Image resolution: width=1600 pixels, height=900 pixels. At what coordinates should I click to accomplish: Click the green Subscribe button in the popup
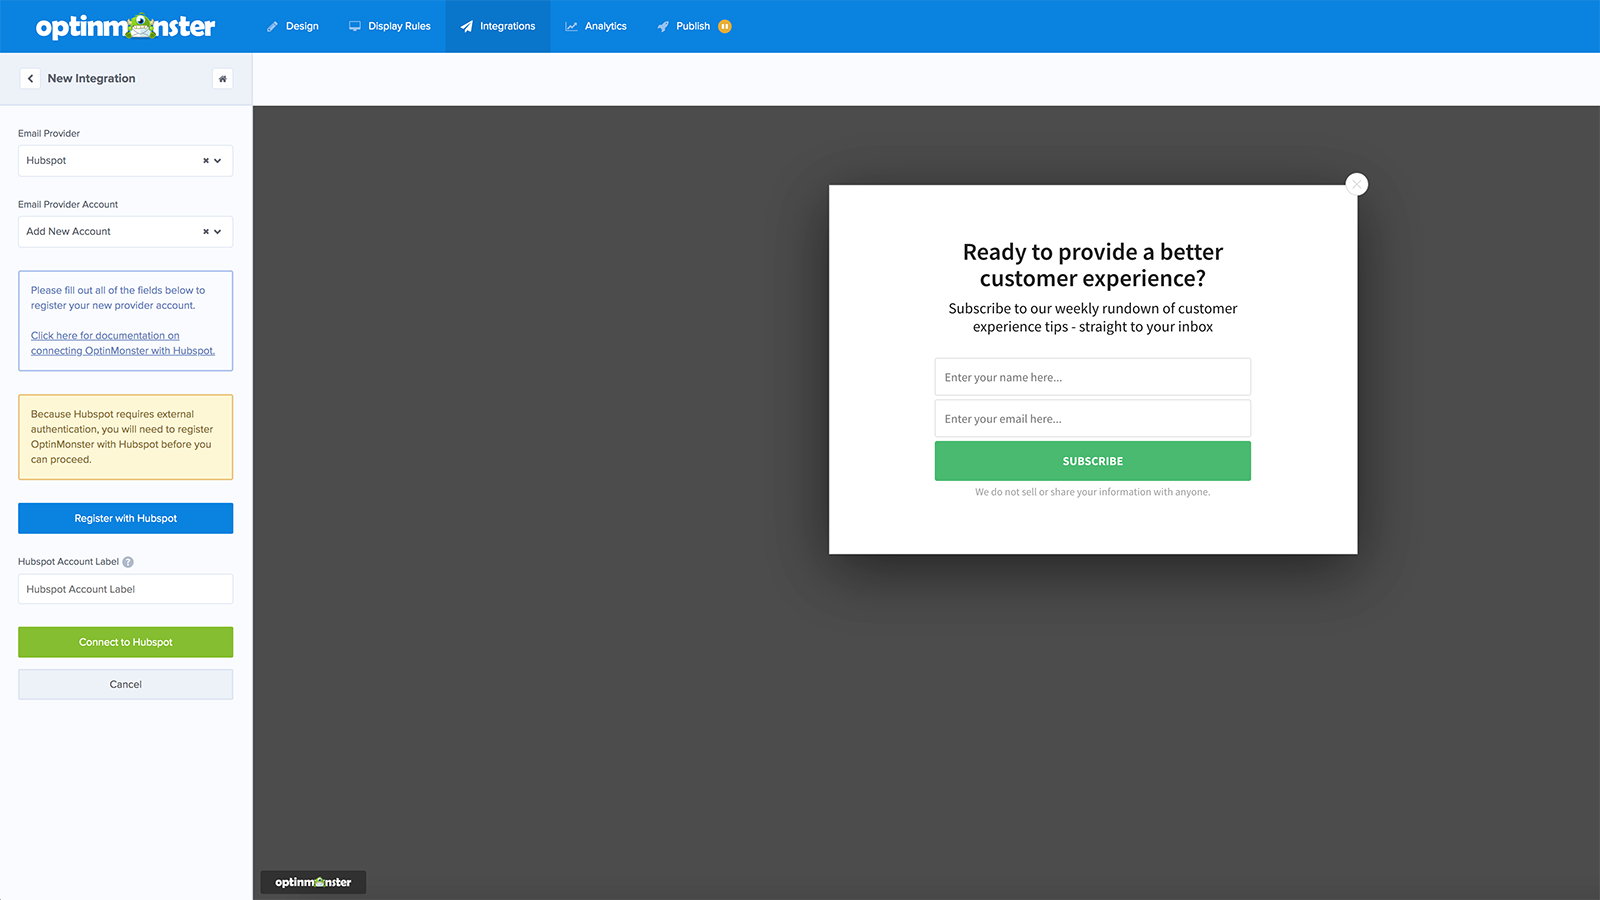tap(1092, 461)
